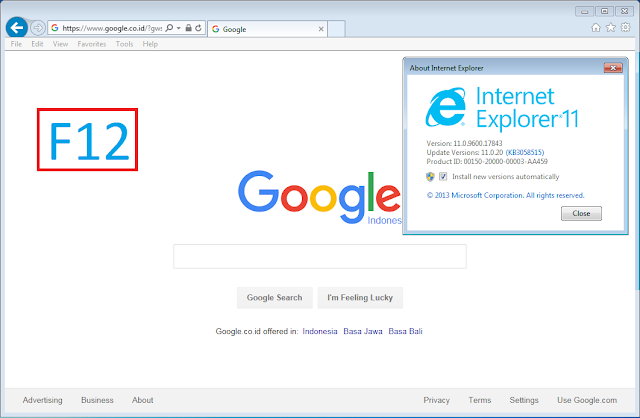Click the Google logo
This screenshot has height=418, width=640.
coord(320,197)
